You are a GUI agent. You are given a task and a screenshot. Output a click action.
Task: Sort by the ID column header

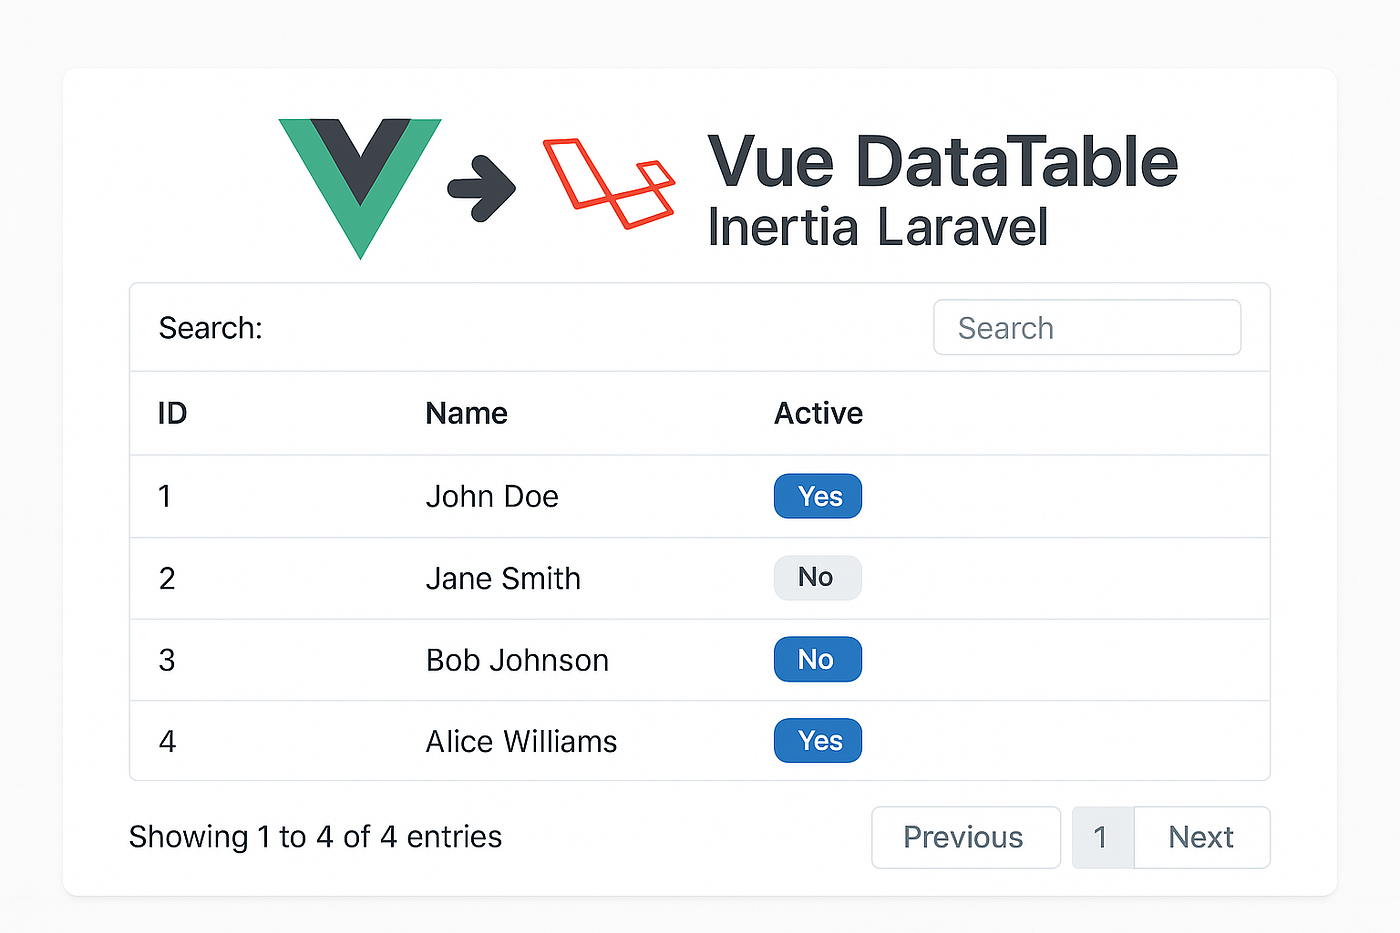tap(172, 413)
